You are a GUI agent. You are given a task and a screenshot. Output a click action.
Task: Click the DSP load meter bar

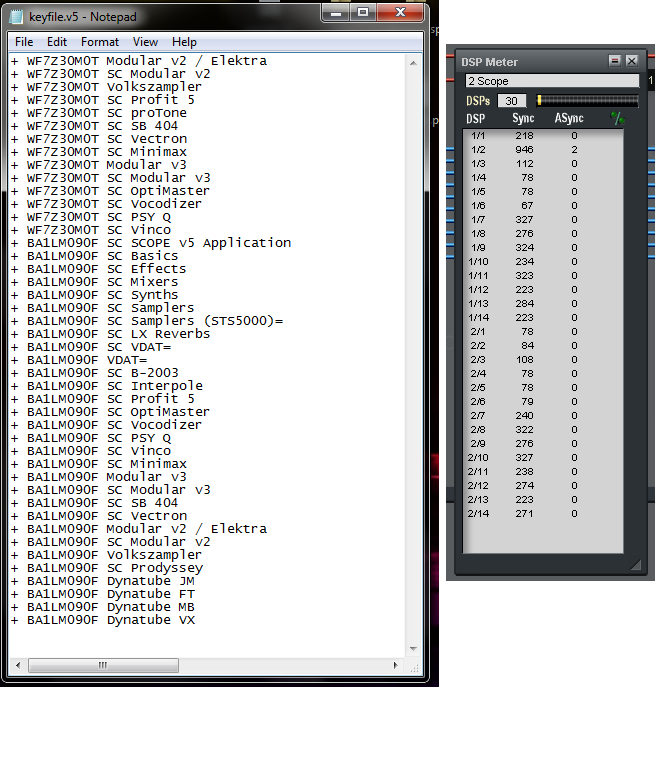click(x=587, y=101)
